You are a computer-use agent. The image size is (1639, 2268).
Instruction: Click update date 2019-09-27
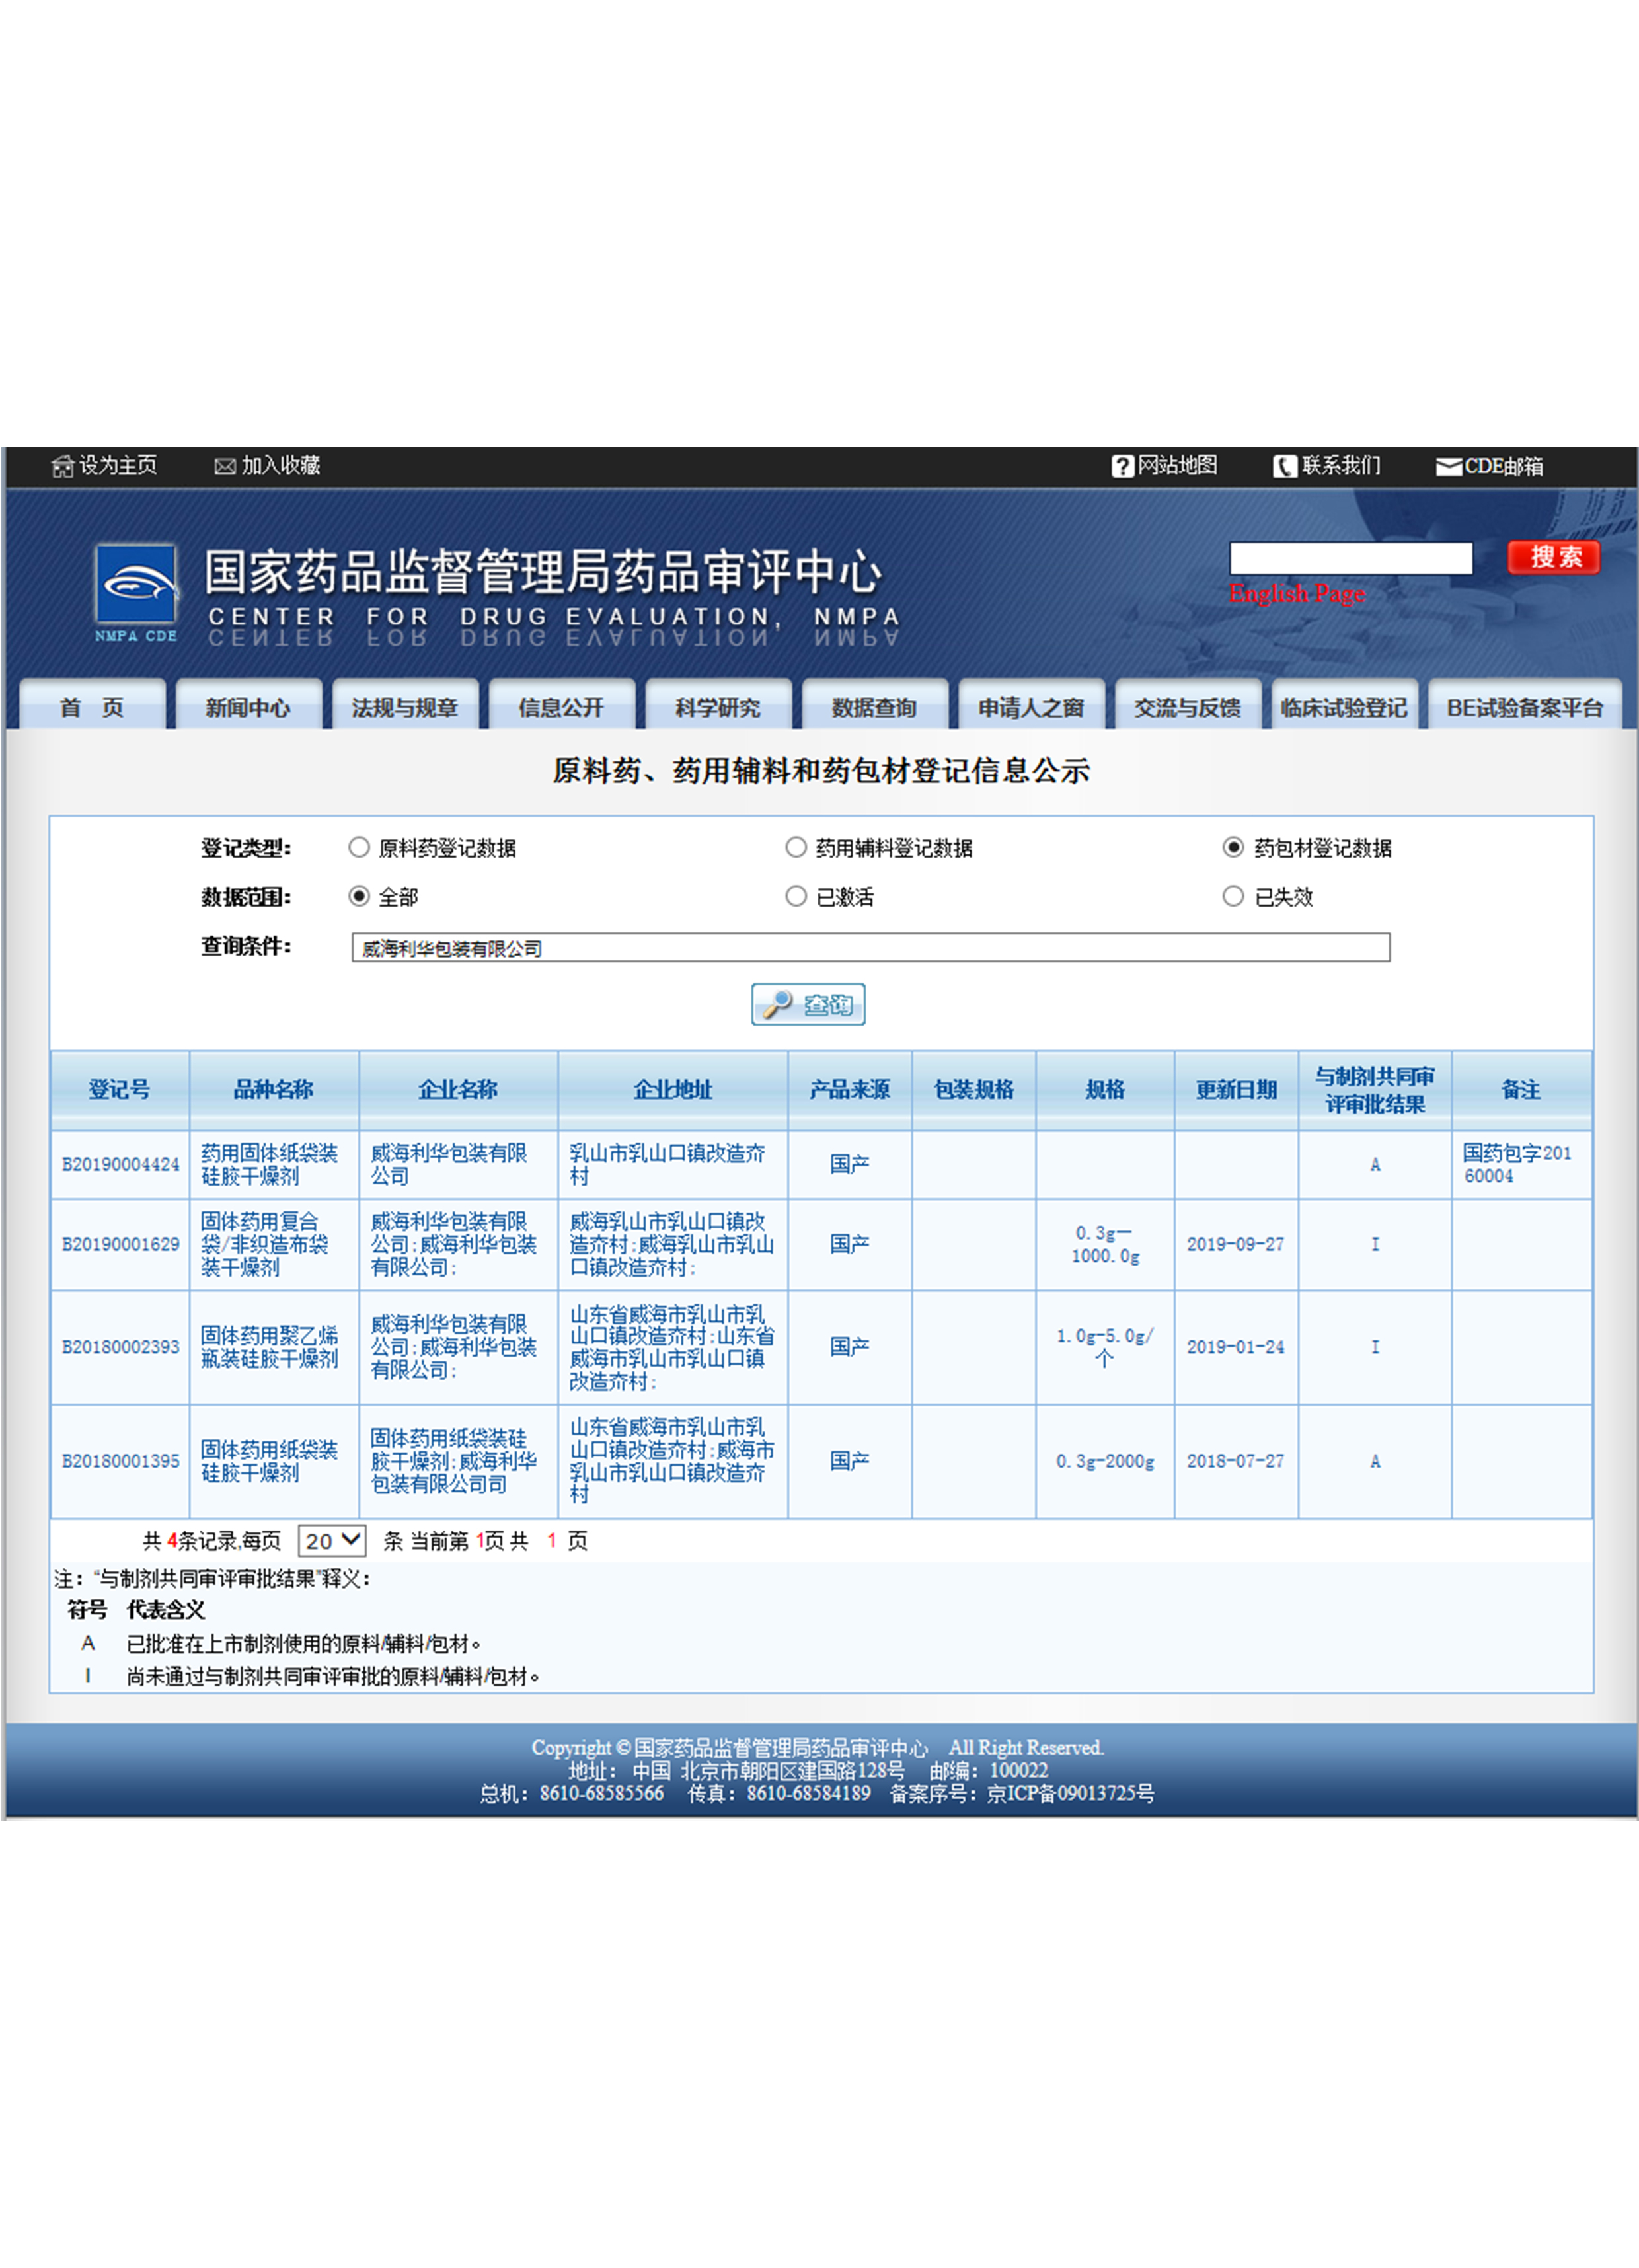[x=1235, y=1244]
